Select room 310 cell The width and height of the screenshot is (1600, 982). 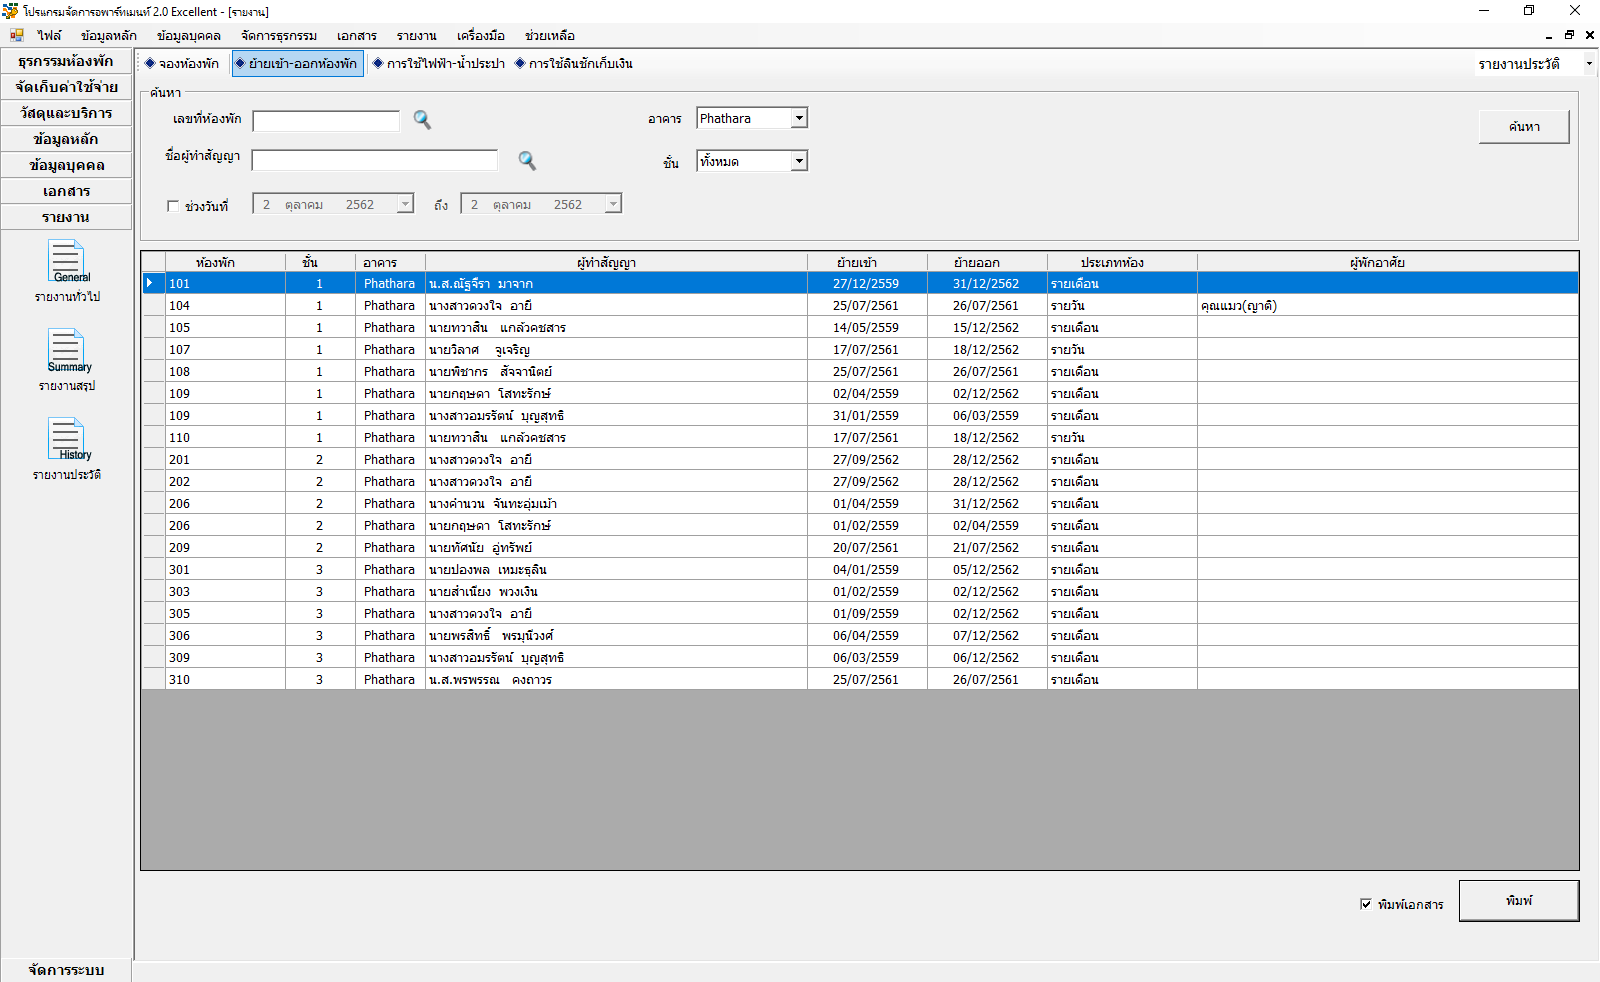[x=225, y=680]
